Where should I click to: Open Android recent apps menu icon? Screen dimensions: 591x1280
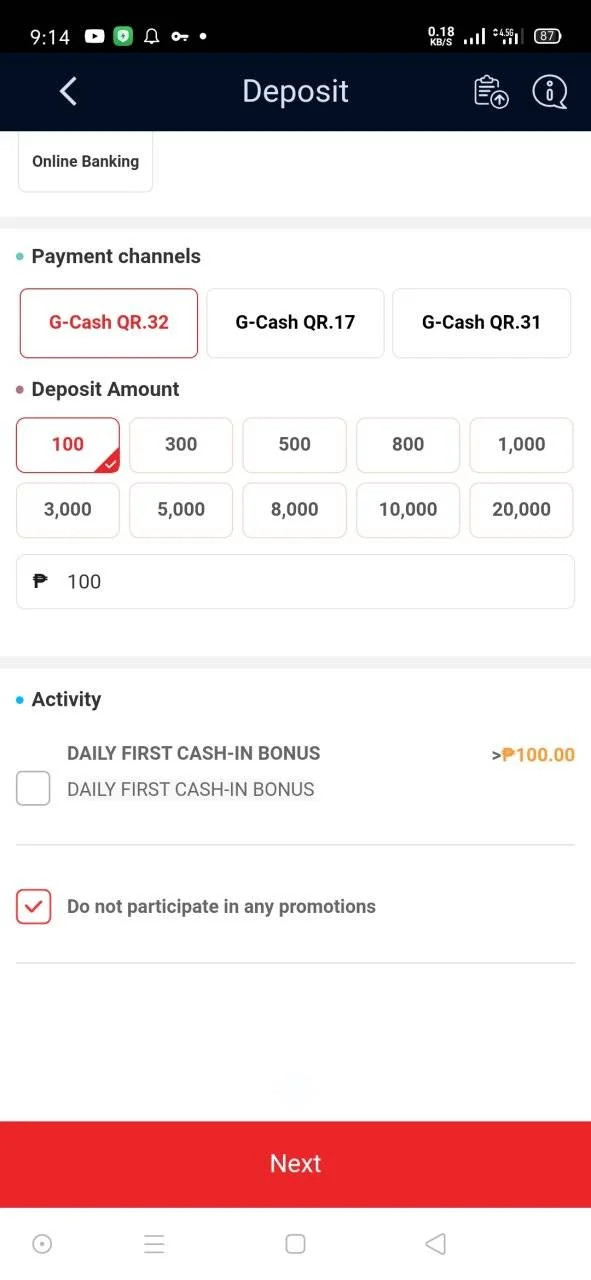tap(154, 1244)
